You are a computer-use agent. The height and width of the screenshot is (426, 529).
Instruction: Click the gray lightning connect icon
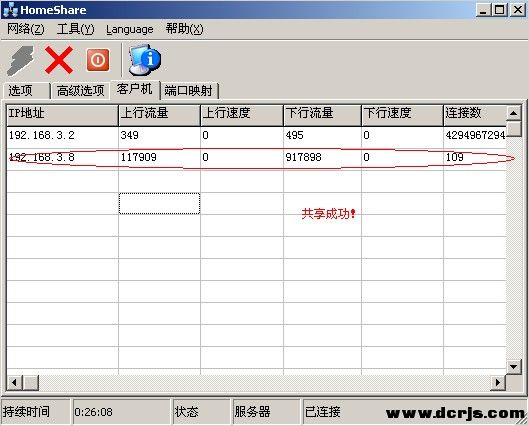pos(21,60)
